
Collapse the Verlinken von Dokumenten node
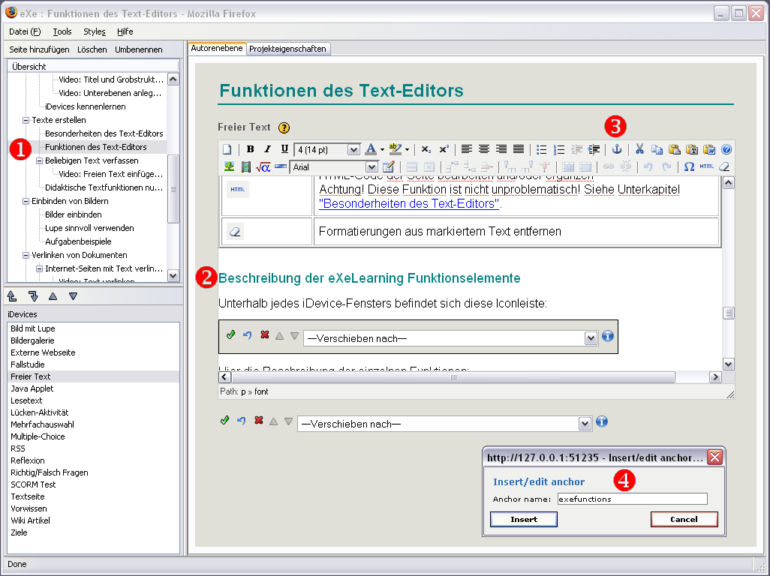26,255
